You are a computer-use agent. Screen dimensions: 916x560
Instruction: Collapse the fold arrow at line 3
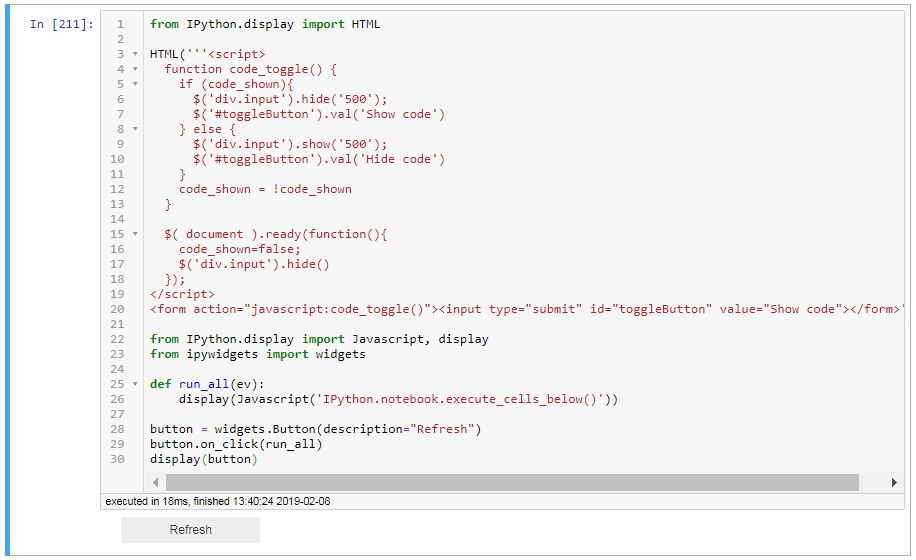coord(135,54)
